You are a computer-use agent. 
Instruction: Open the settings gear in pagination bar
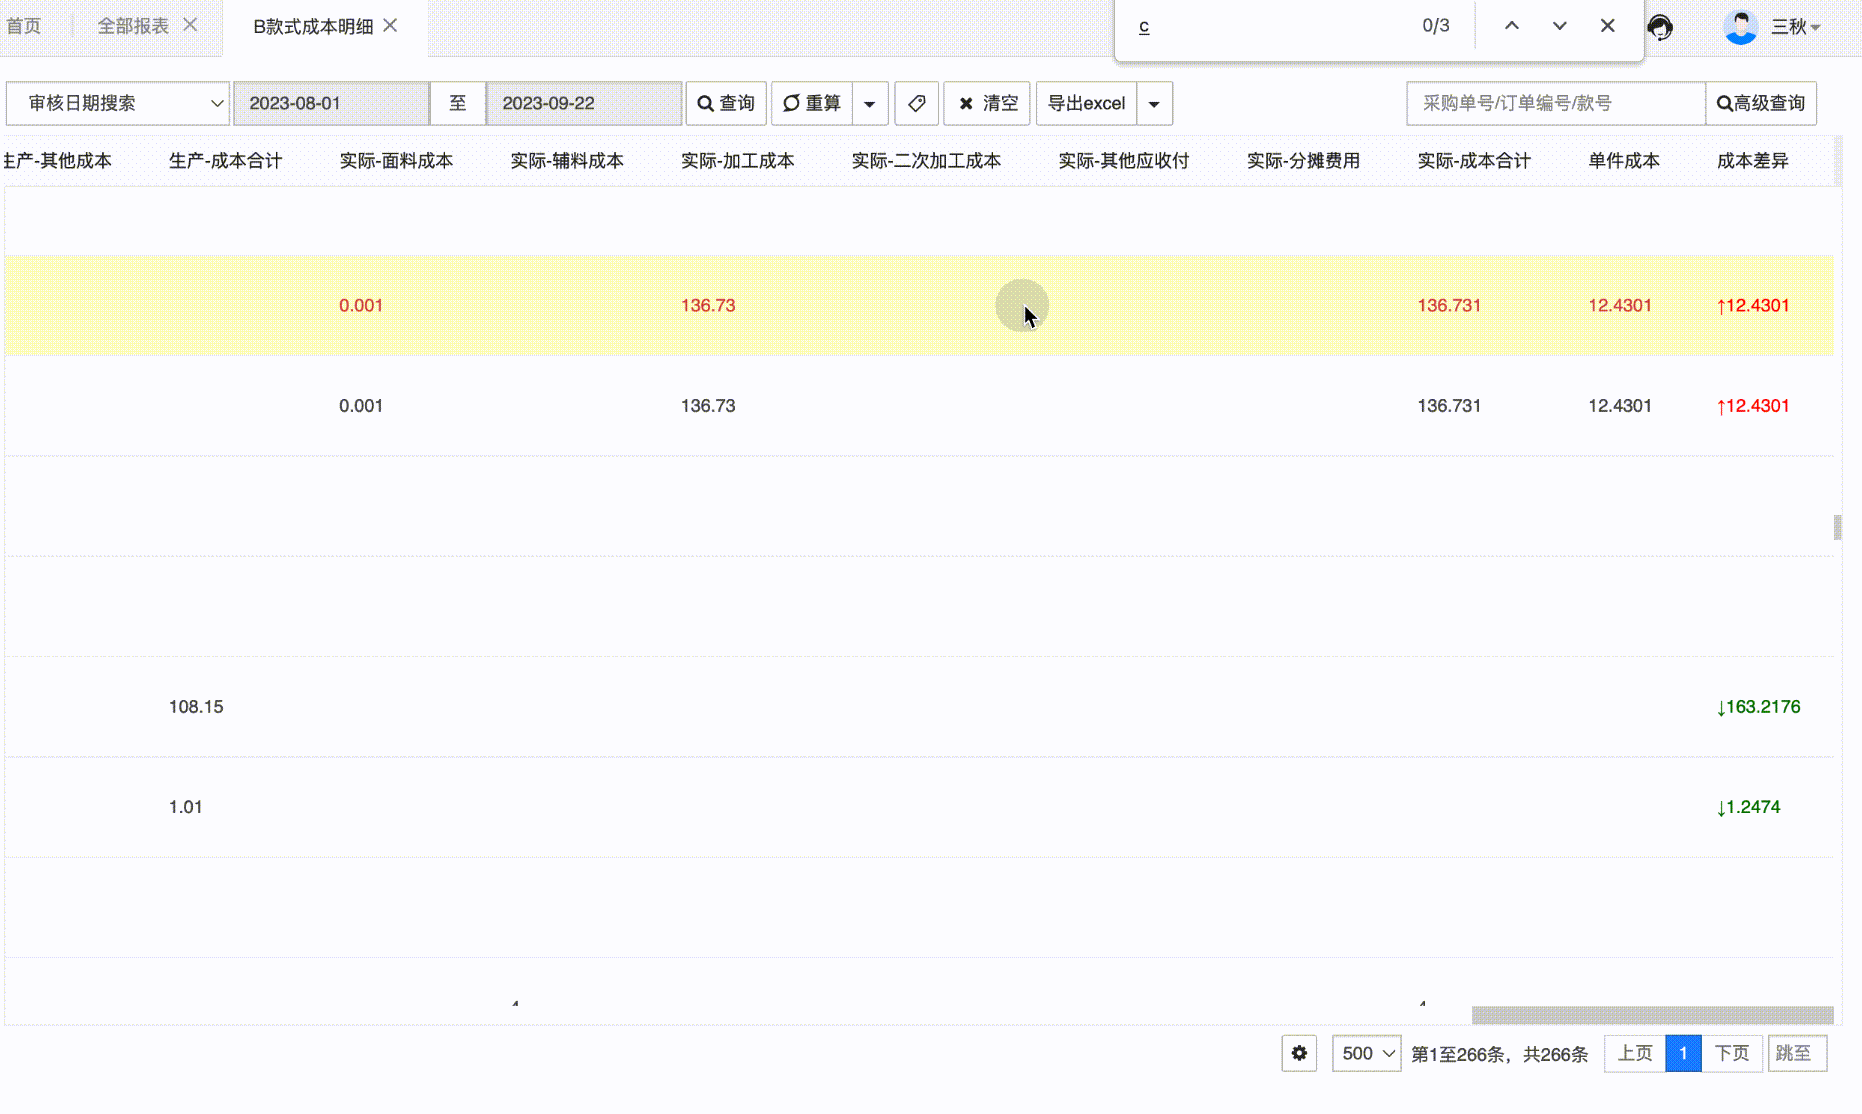[1299, 1053]
